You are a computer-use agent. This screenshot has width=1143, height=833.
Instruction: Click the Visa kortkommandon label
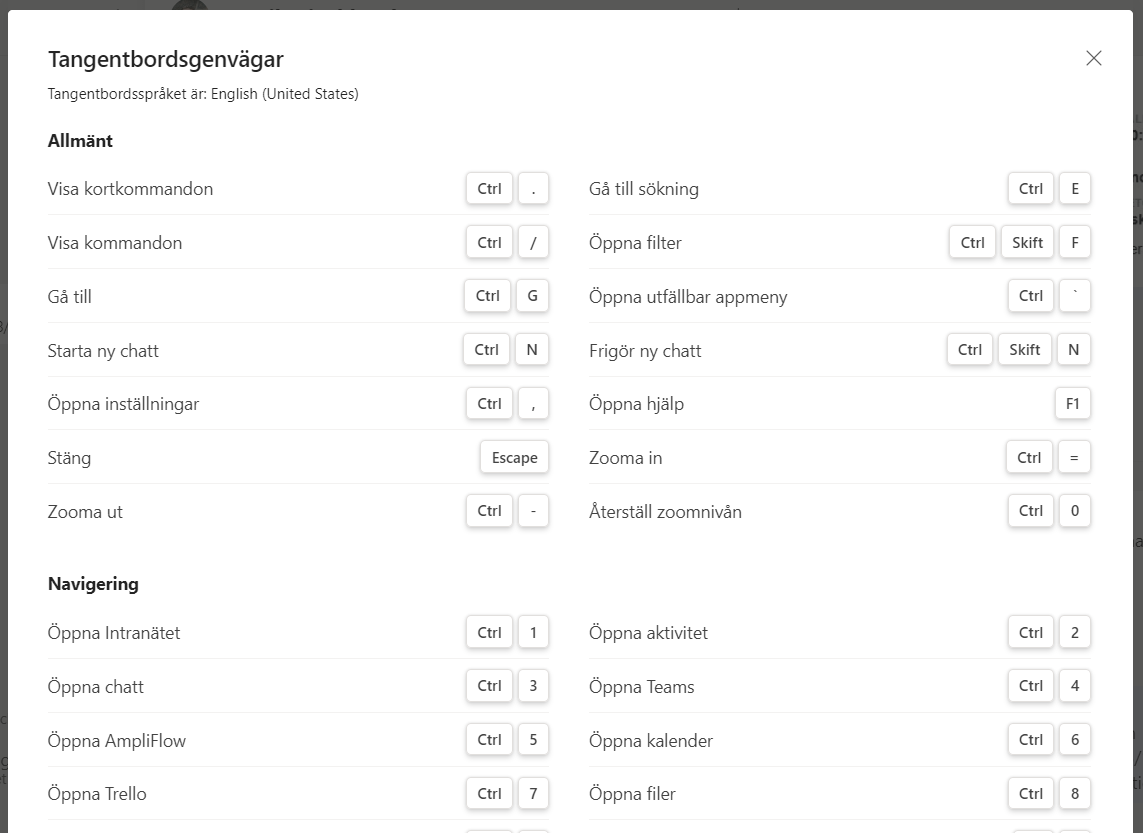(x=130, y=189)
